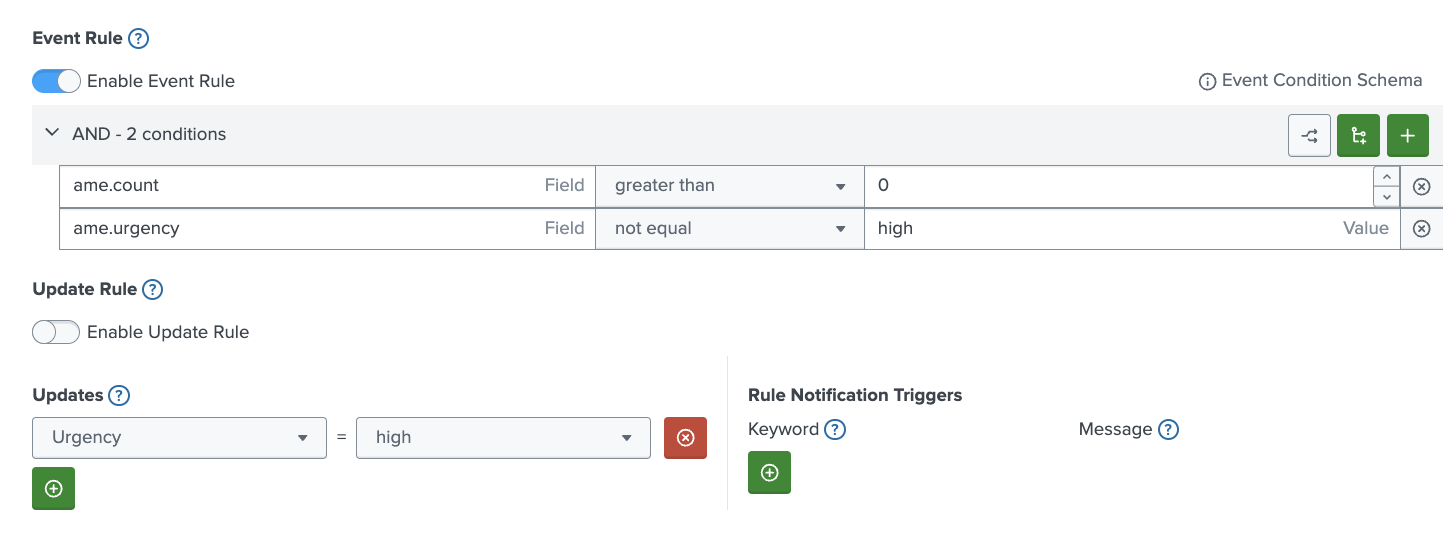Click help icon next to Update Rule

coord(152,290)
